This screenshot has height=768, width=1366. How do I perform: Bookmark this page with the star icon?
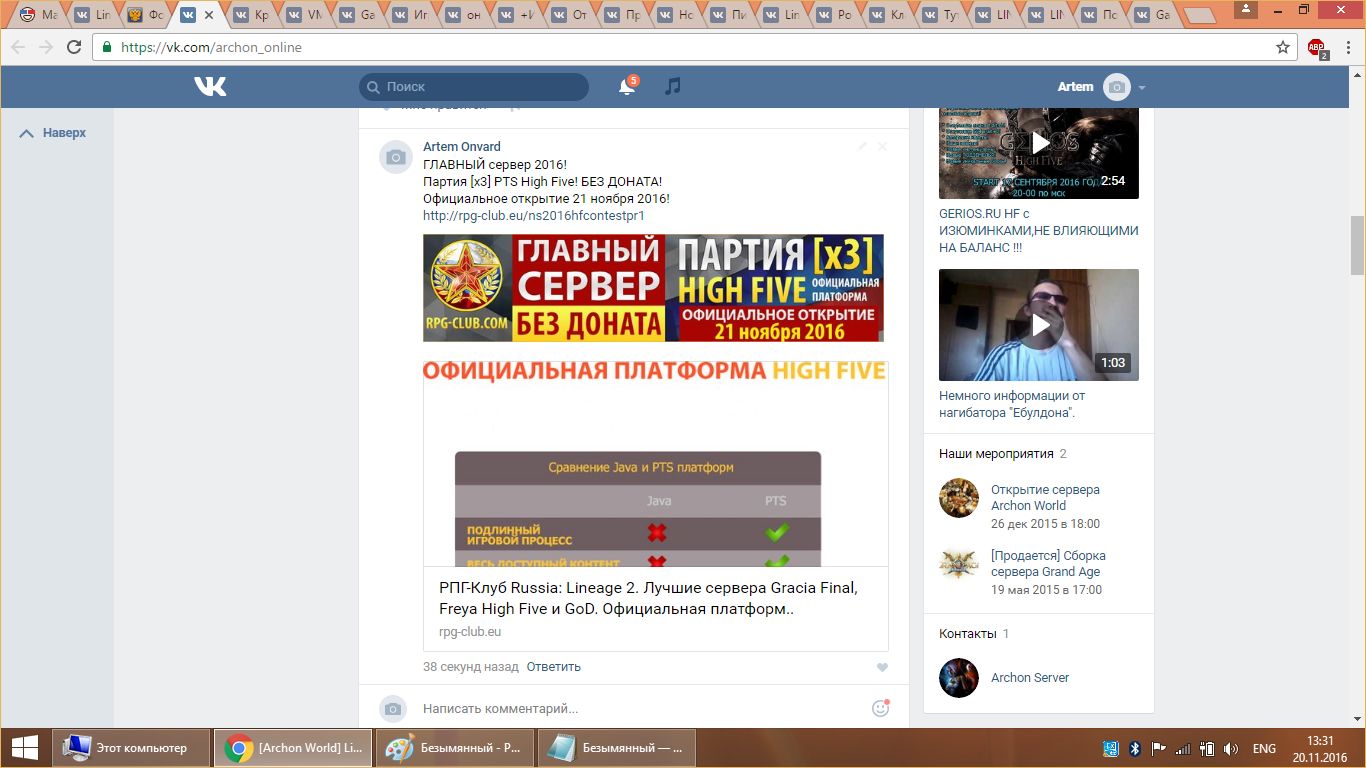(x=1283, y=47)
